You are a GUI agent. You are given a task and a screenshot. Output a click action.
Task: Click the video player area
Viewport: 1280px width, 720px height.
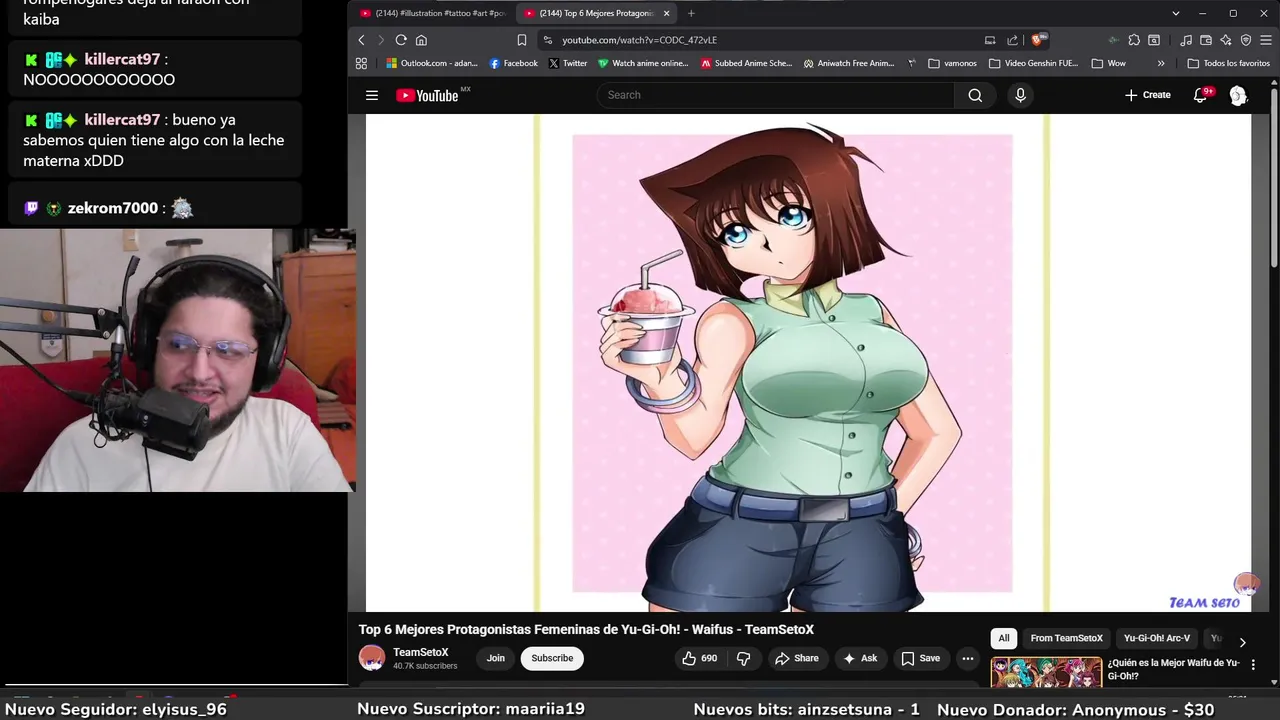[x=808, y=362]
